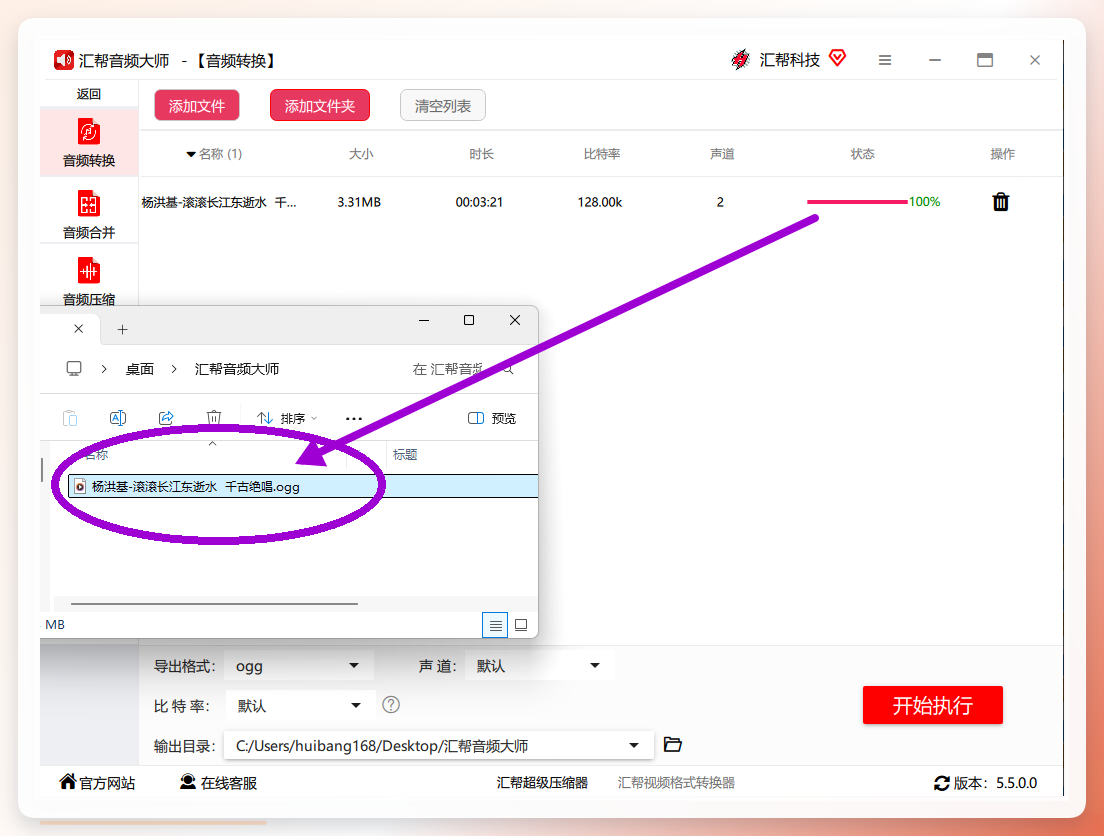This screenshot has width=1104, height=836.
Task: Open the 音频转换 sidebar tool
Action: (x=89, y=143)
